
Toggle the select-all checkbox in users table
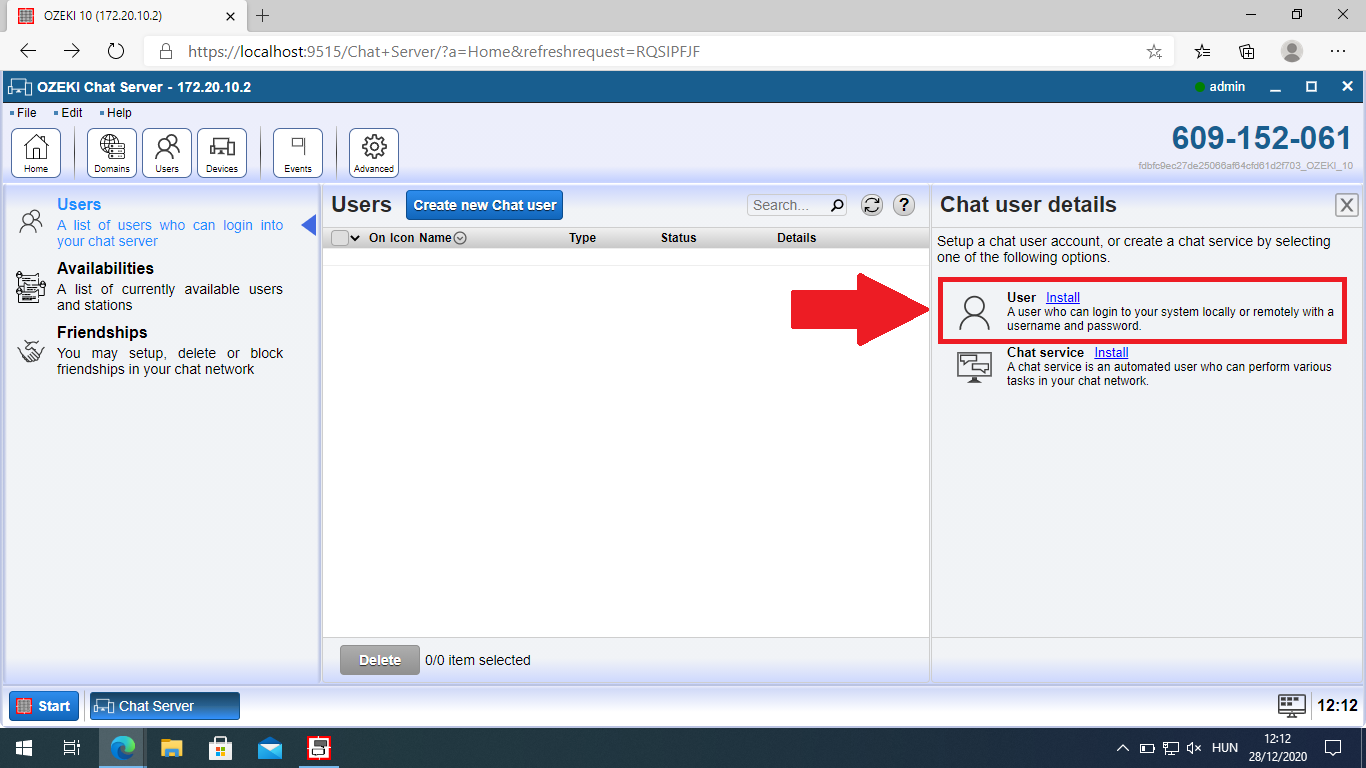coord(340,238)
